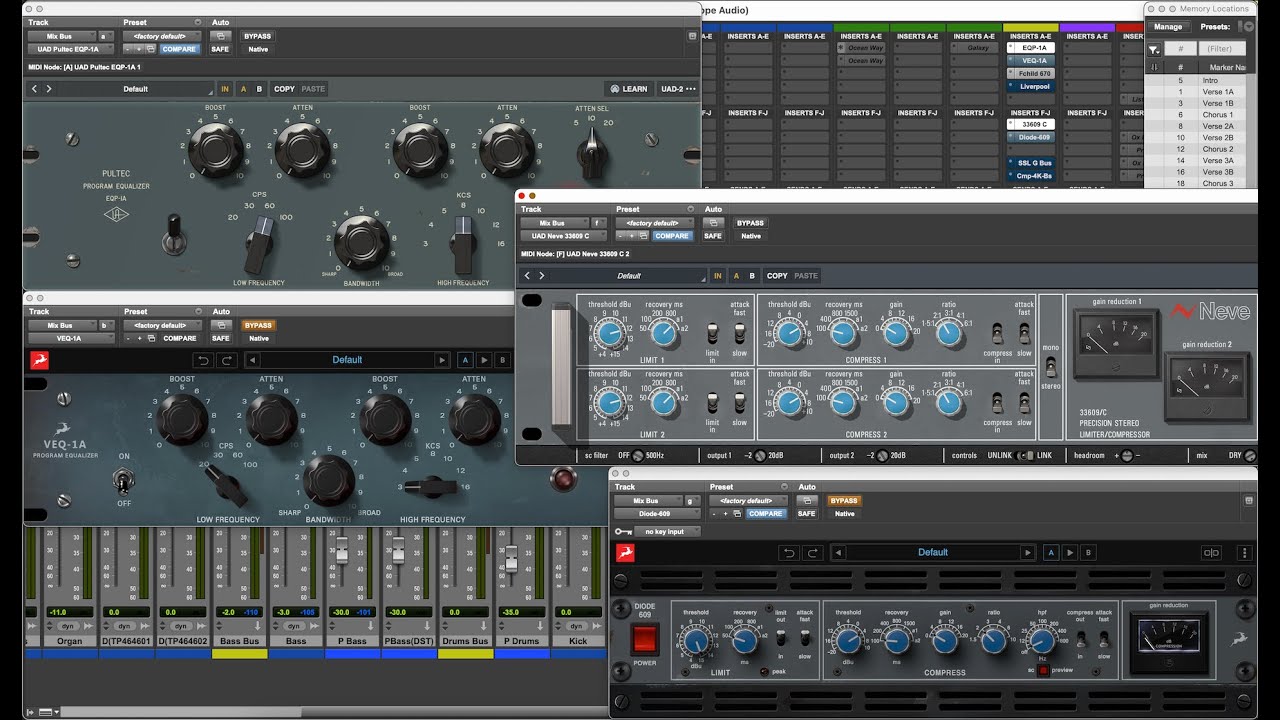Select Liverpool insert in the mixer

point(1033,87)
